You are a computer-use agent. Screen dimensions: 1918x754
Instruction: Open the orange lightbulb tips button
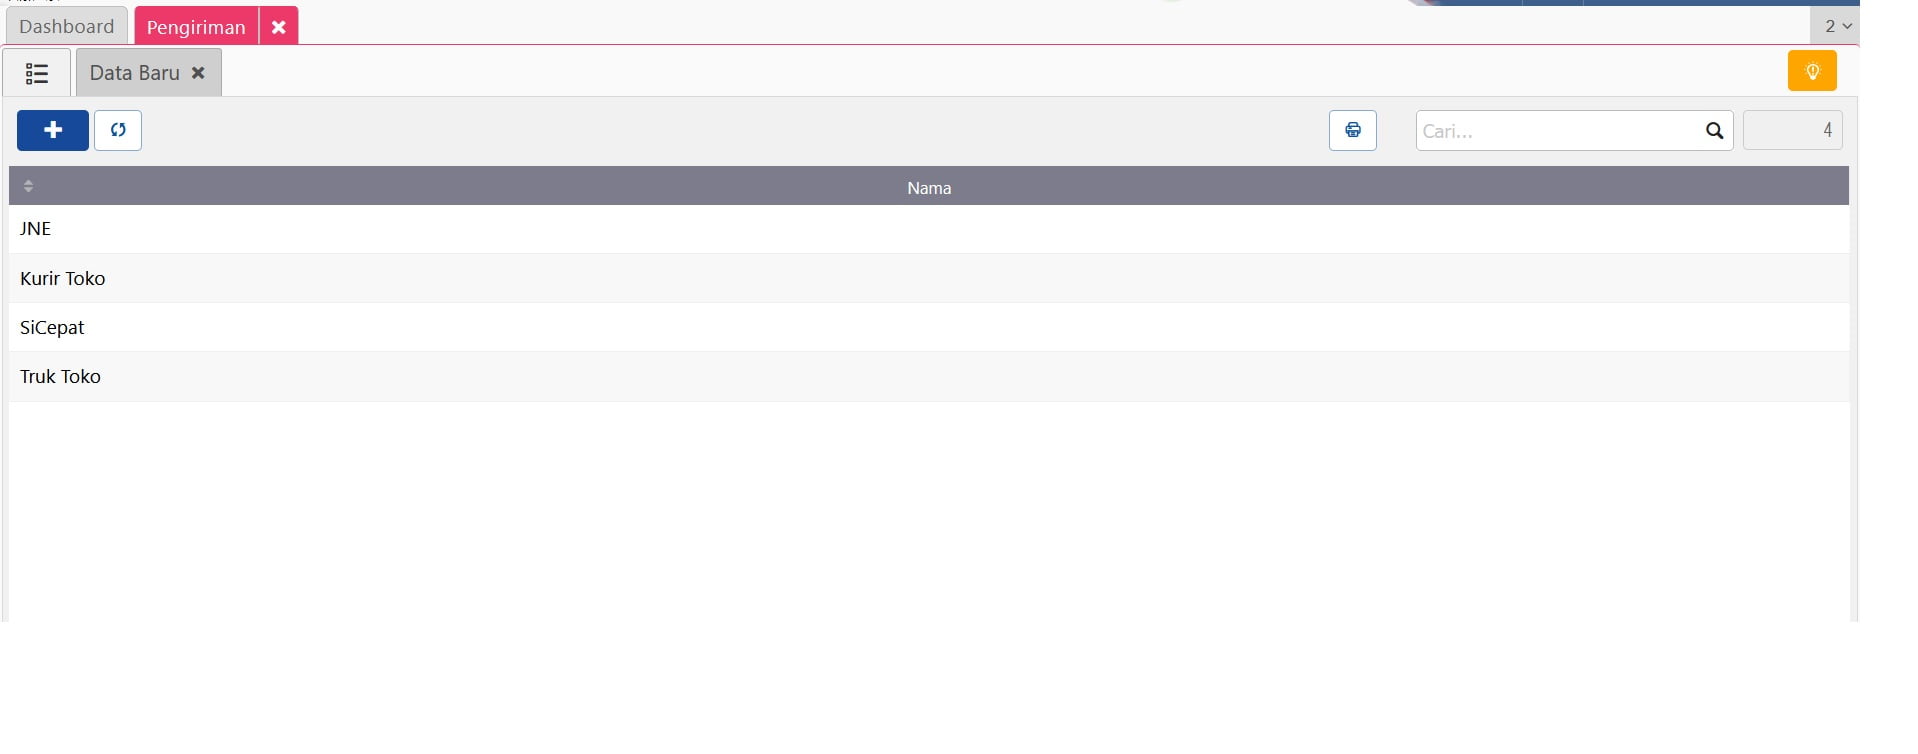pyautogui.click(x=1812, y=71)
